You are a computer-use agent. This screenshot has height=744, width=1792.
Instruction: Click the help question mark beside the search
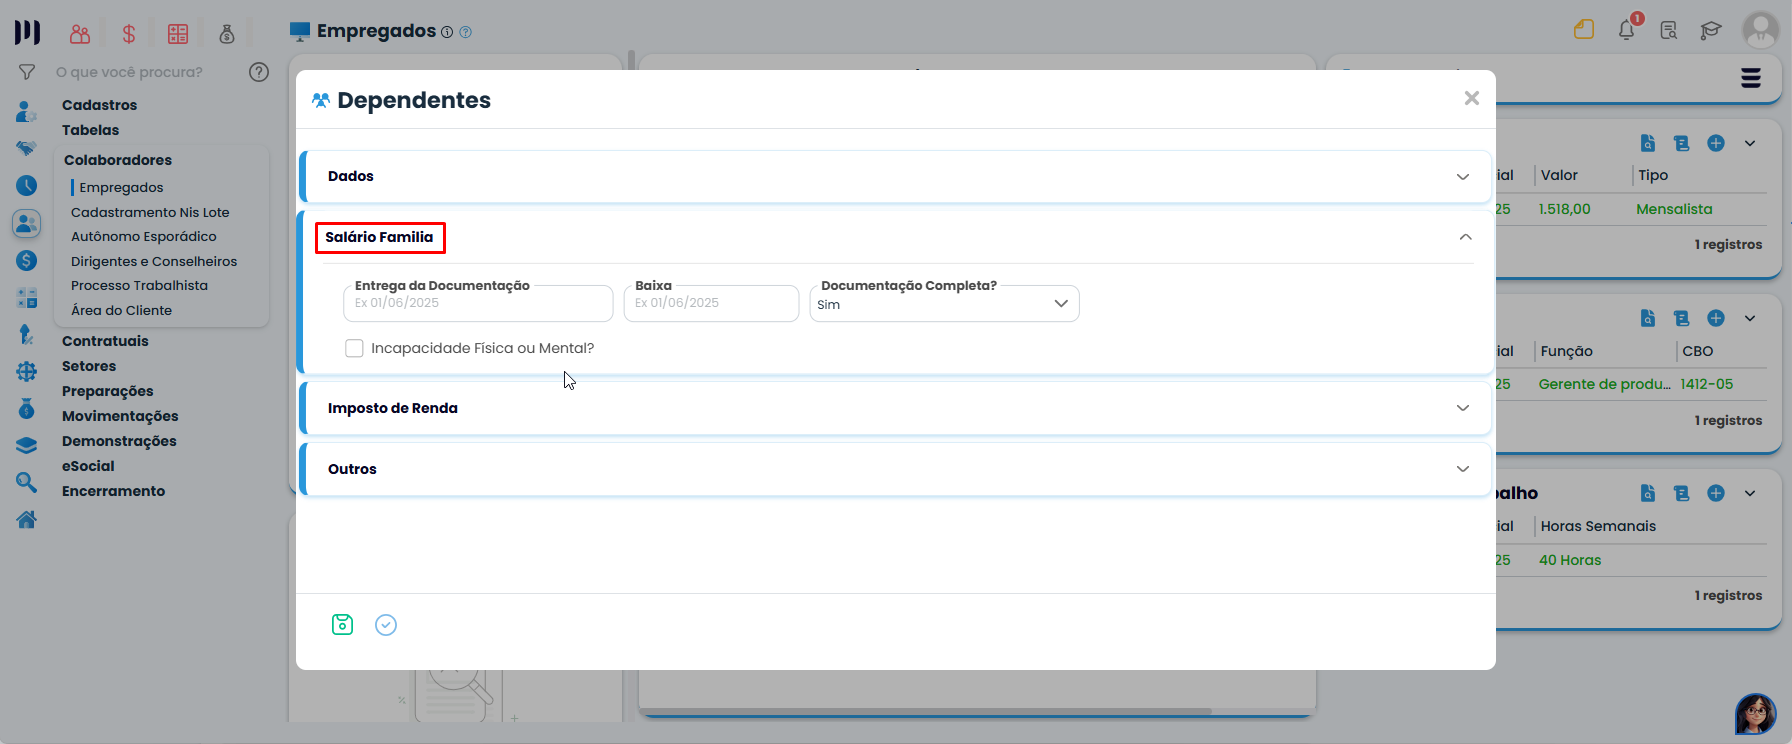[x=259, y=72]
